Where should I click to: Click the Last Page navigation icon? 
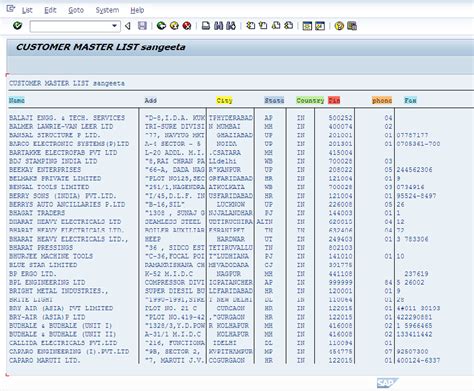(x=289, y=26)
